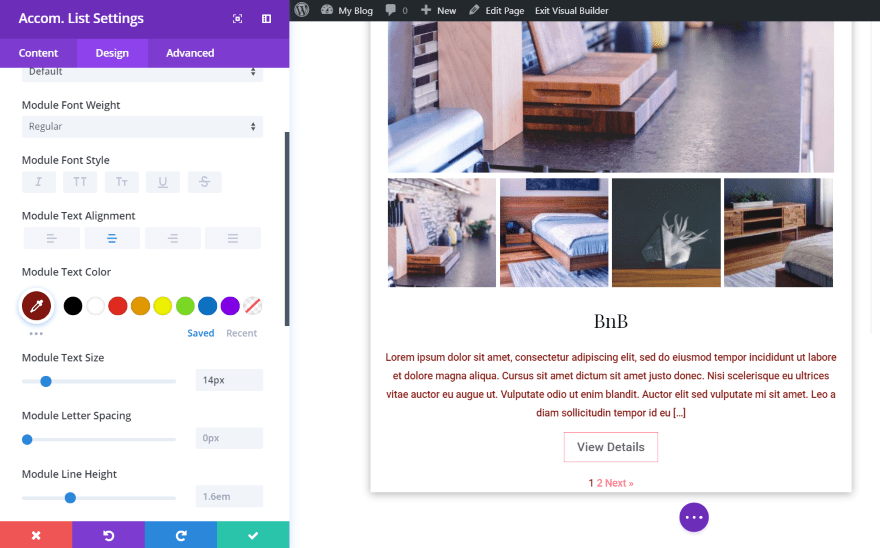Open the three-dot color options

click(x=36, y=334)
